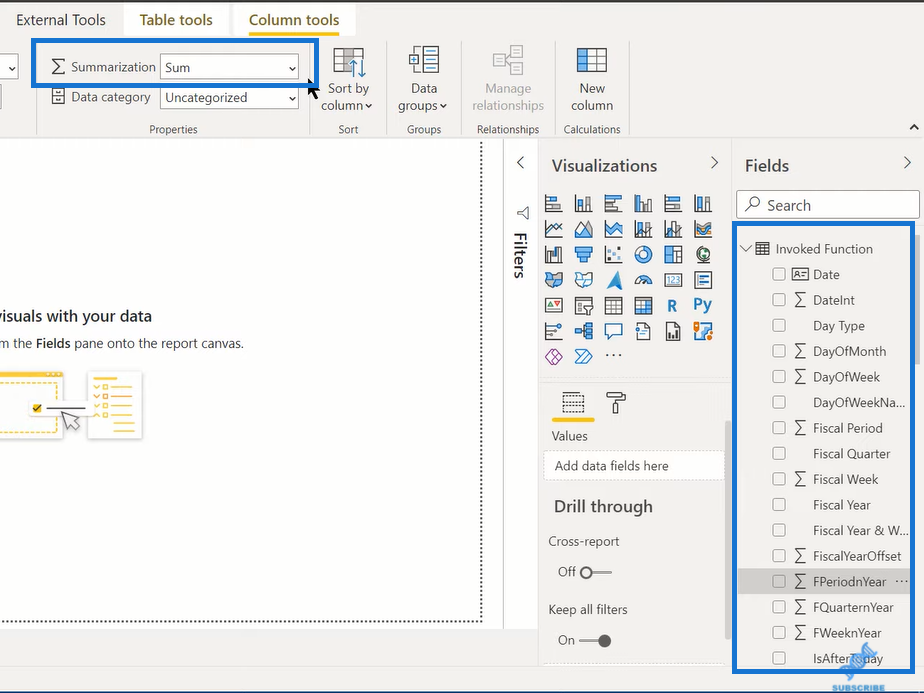Check the Date field checkbox
Image resolution: width=924 pixels, height=693 pixels.
pos(778,274)
